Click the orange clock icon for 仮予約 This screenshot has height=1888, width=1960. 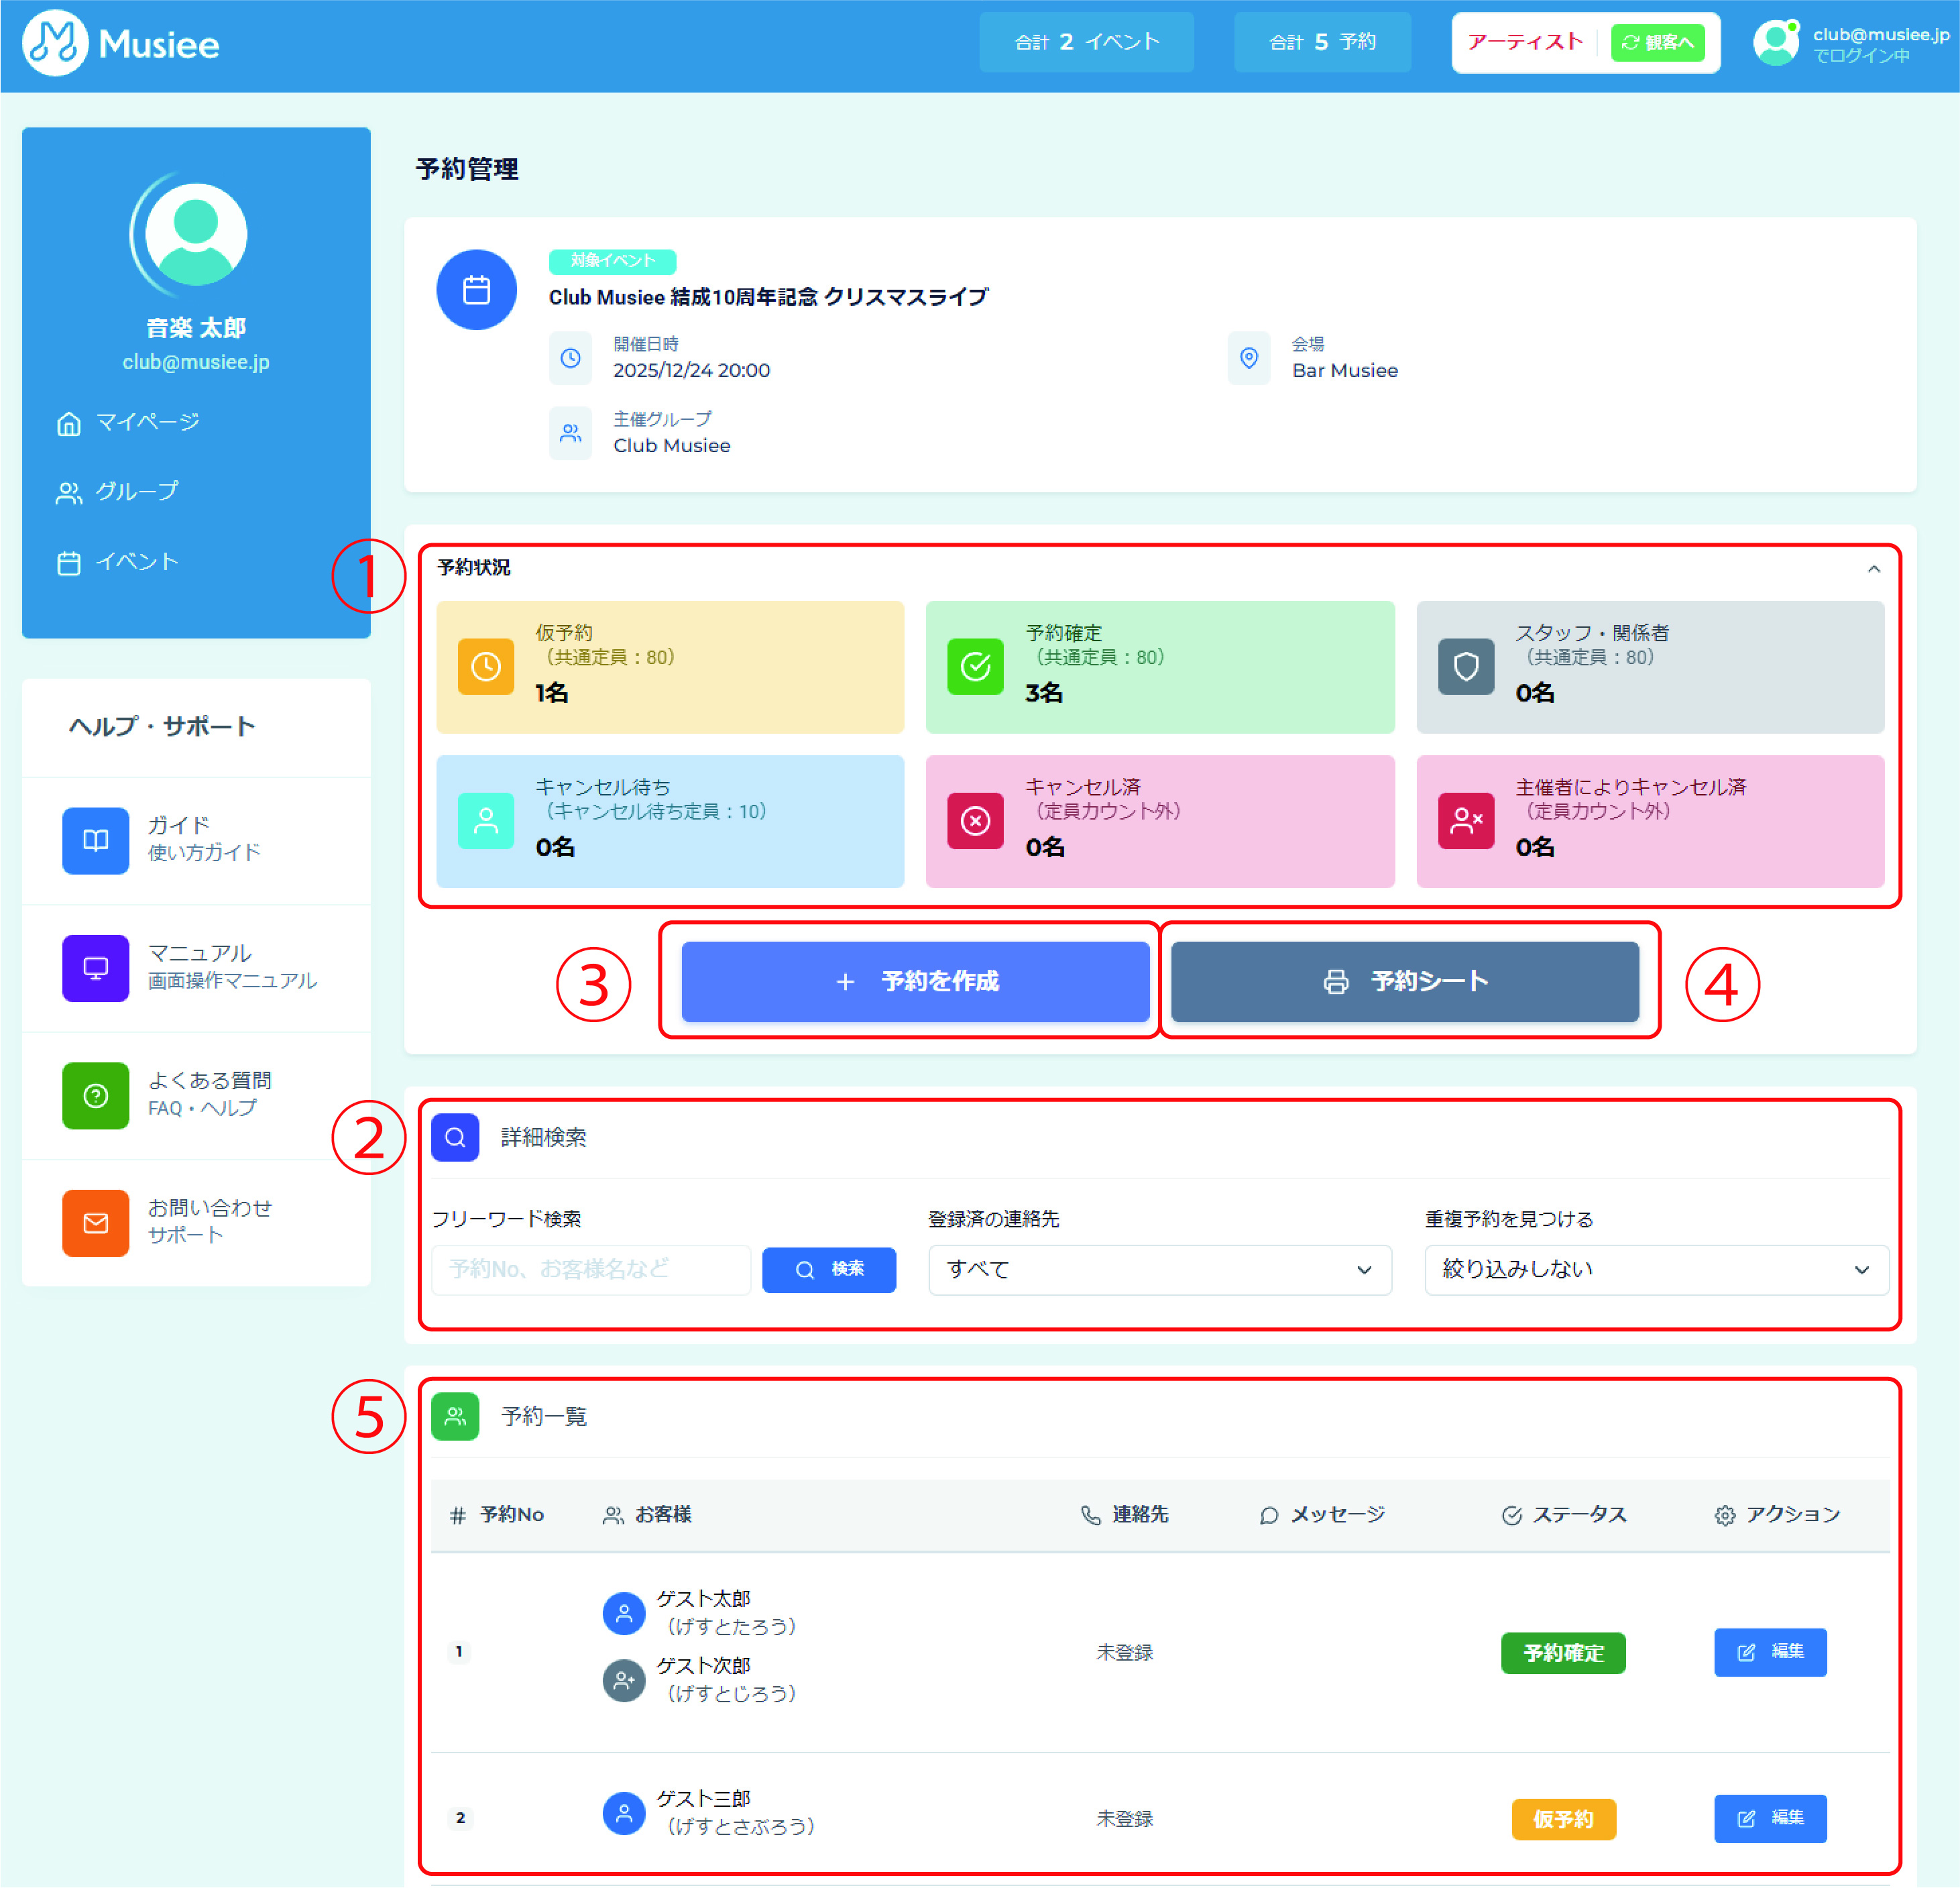click(486, 667)
